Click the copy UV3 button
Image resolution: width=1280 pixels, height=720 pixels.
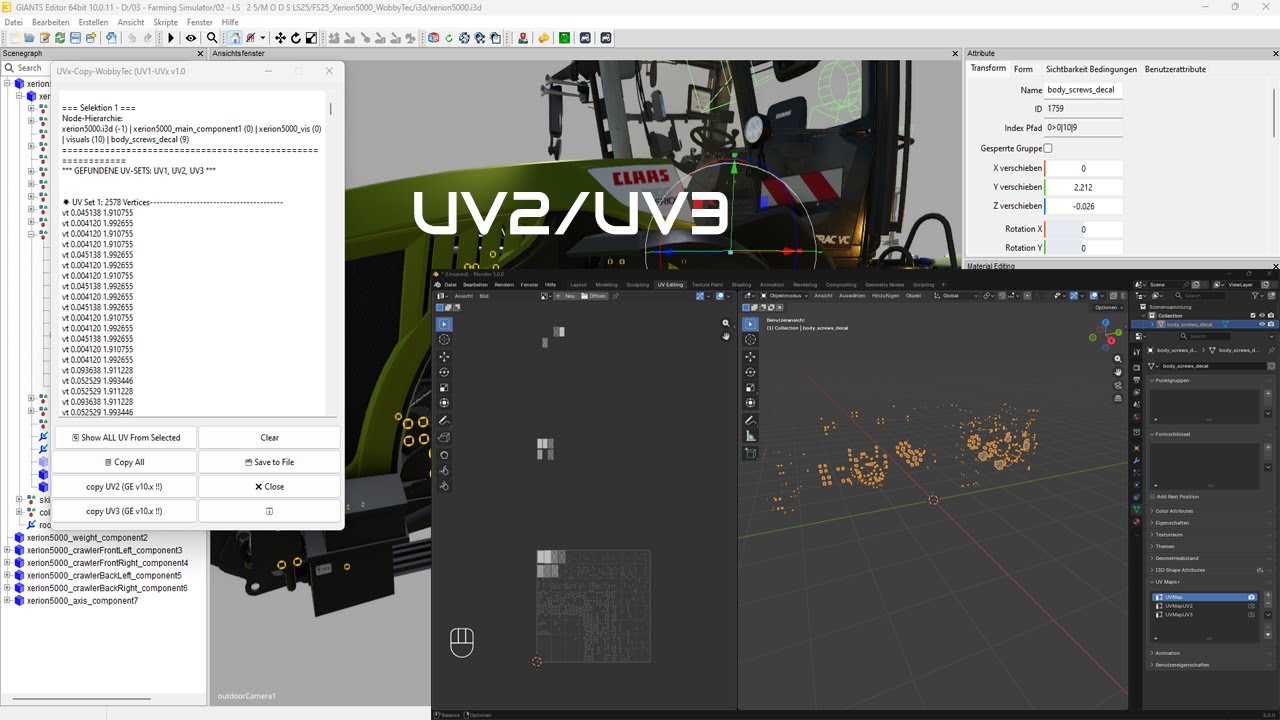[125, 511]
